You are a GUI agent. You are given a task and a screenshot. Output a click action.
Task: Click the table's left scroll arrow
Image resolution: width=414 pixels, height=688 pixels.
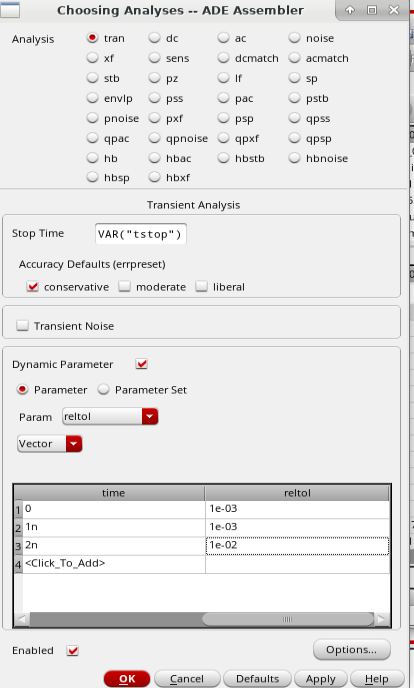point(21,620)
